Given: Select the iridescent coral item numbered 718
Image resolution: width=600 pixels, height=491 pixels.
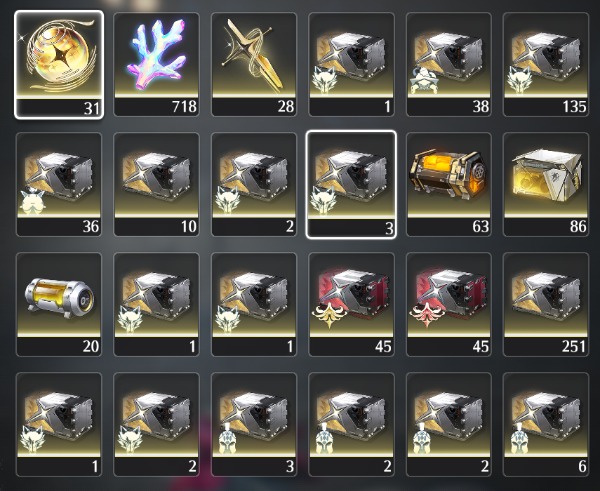Looking at the screenshot, I should coord(157,65).
